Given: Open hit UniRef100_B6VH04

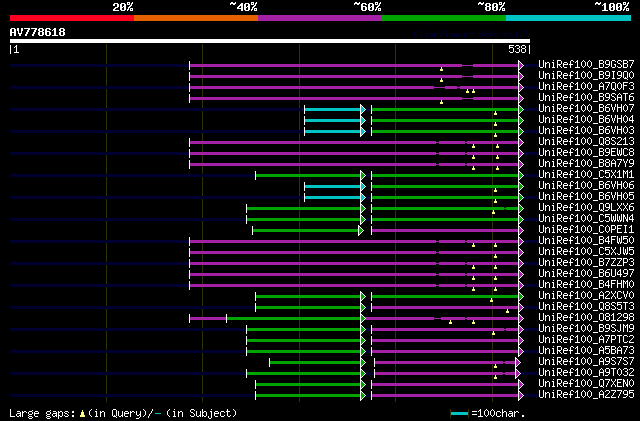Looking at the screenshot, I should (586, 120).
